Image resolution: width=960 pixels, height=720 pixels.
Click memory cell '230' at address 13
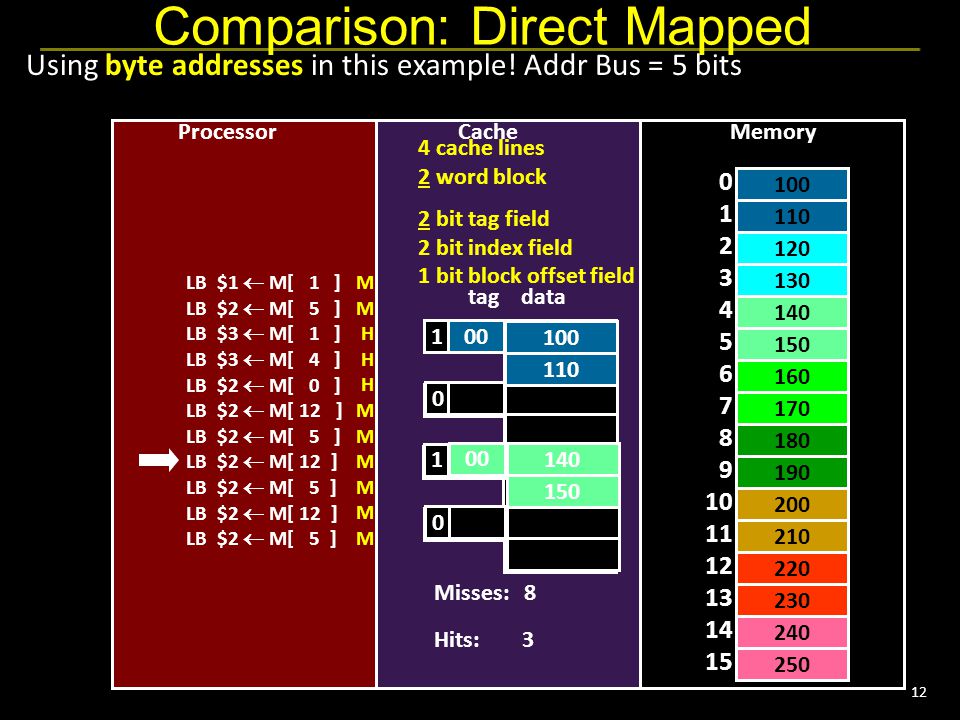click(x=792, y=600)
